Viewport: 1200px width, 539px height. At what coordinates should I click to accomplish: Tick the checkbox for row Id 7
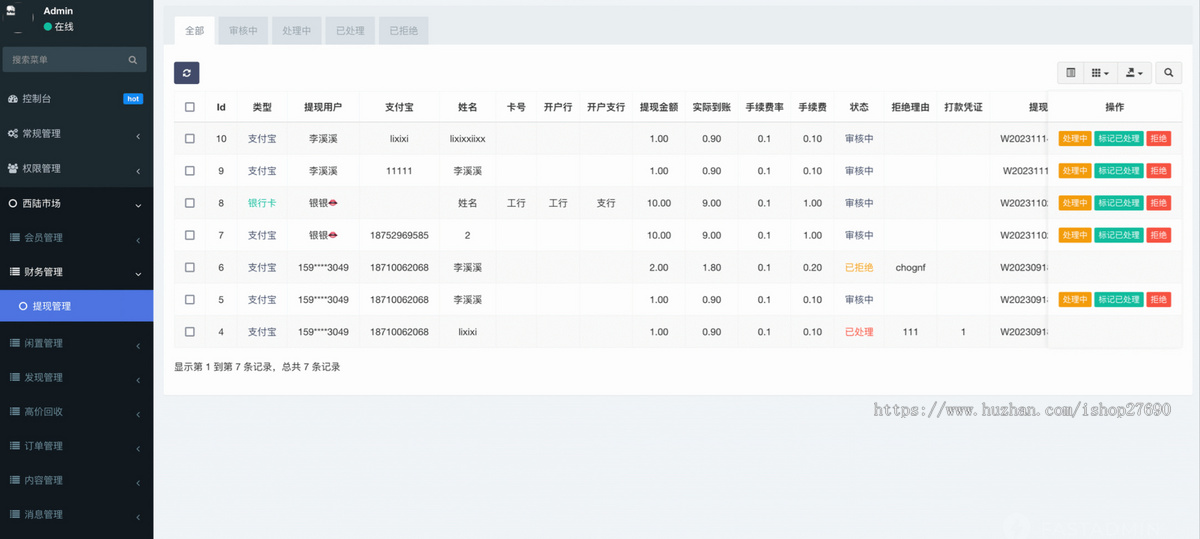tap(190, 235)
